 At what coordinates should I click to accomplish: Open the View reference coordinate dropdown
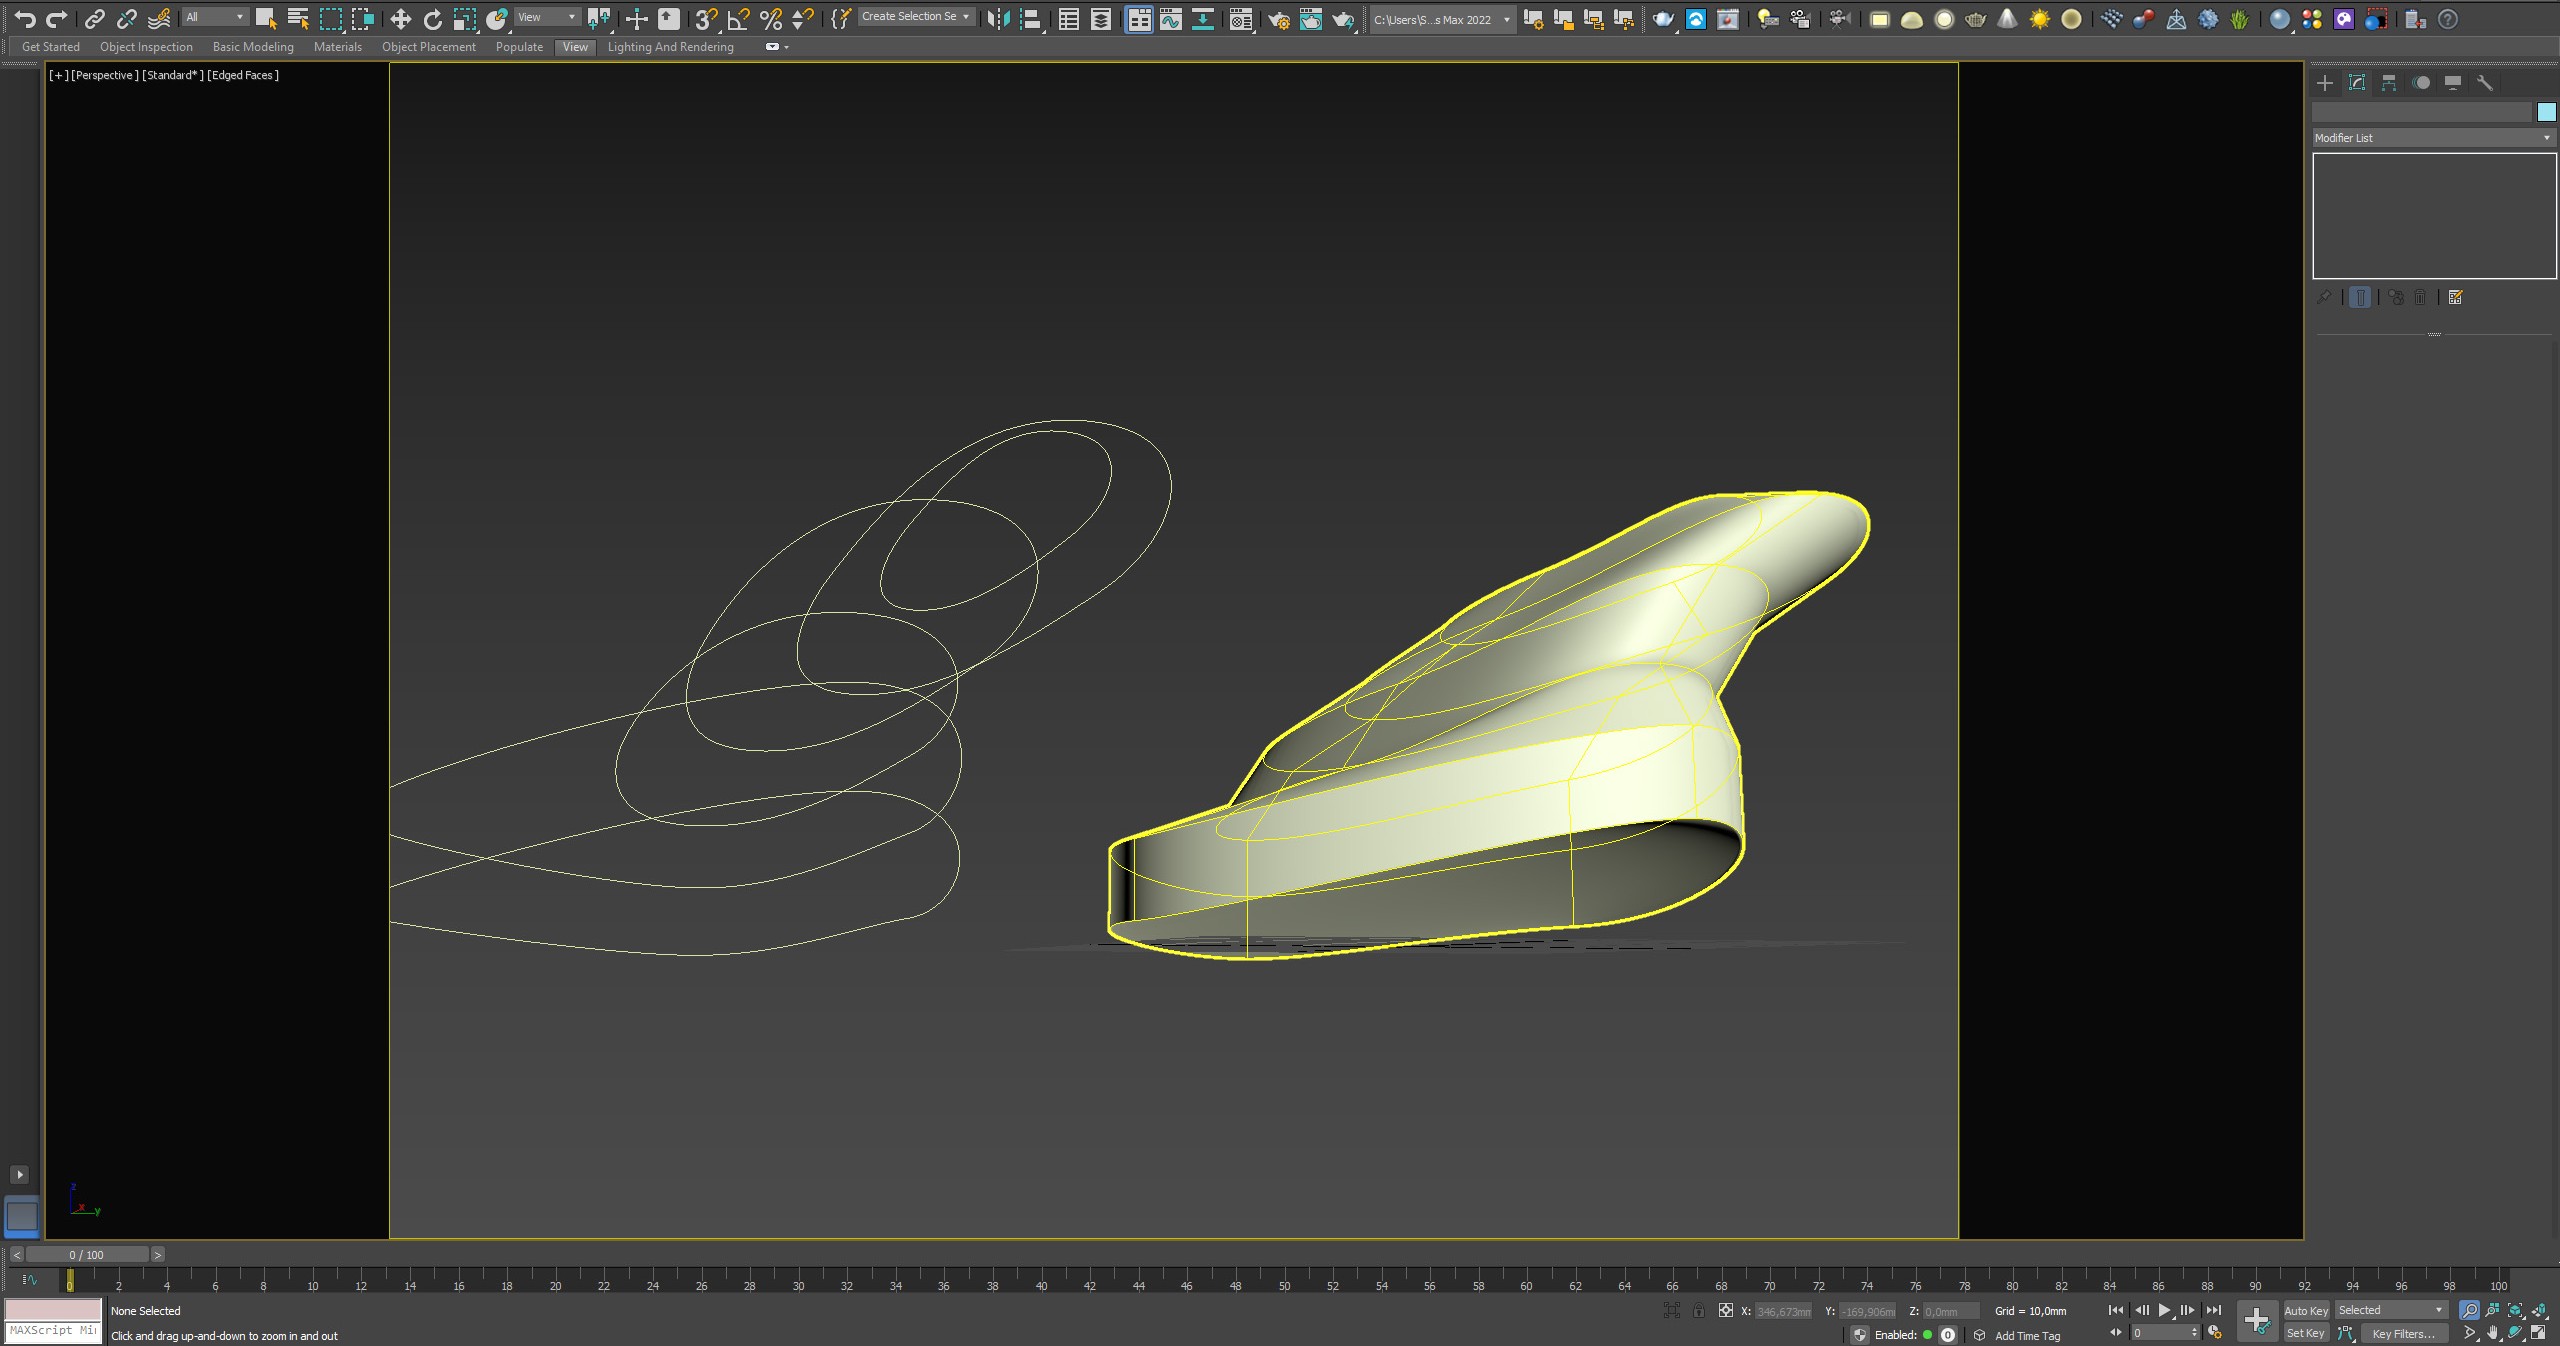pyautogui.click(x=547, y=17)
